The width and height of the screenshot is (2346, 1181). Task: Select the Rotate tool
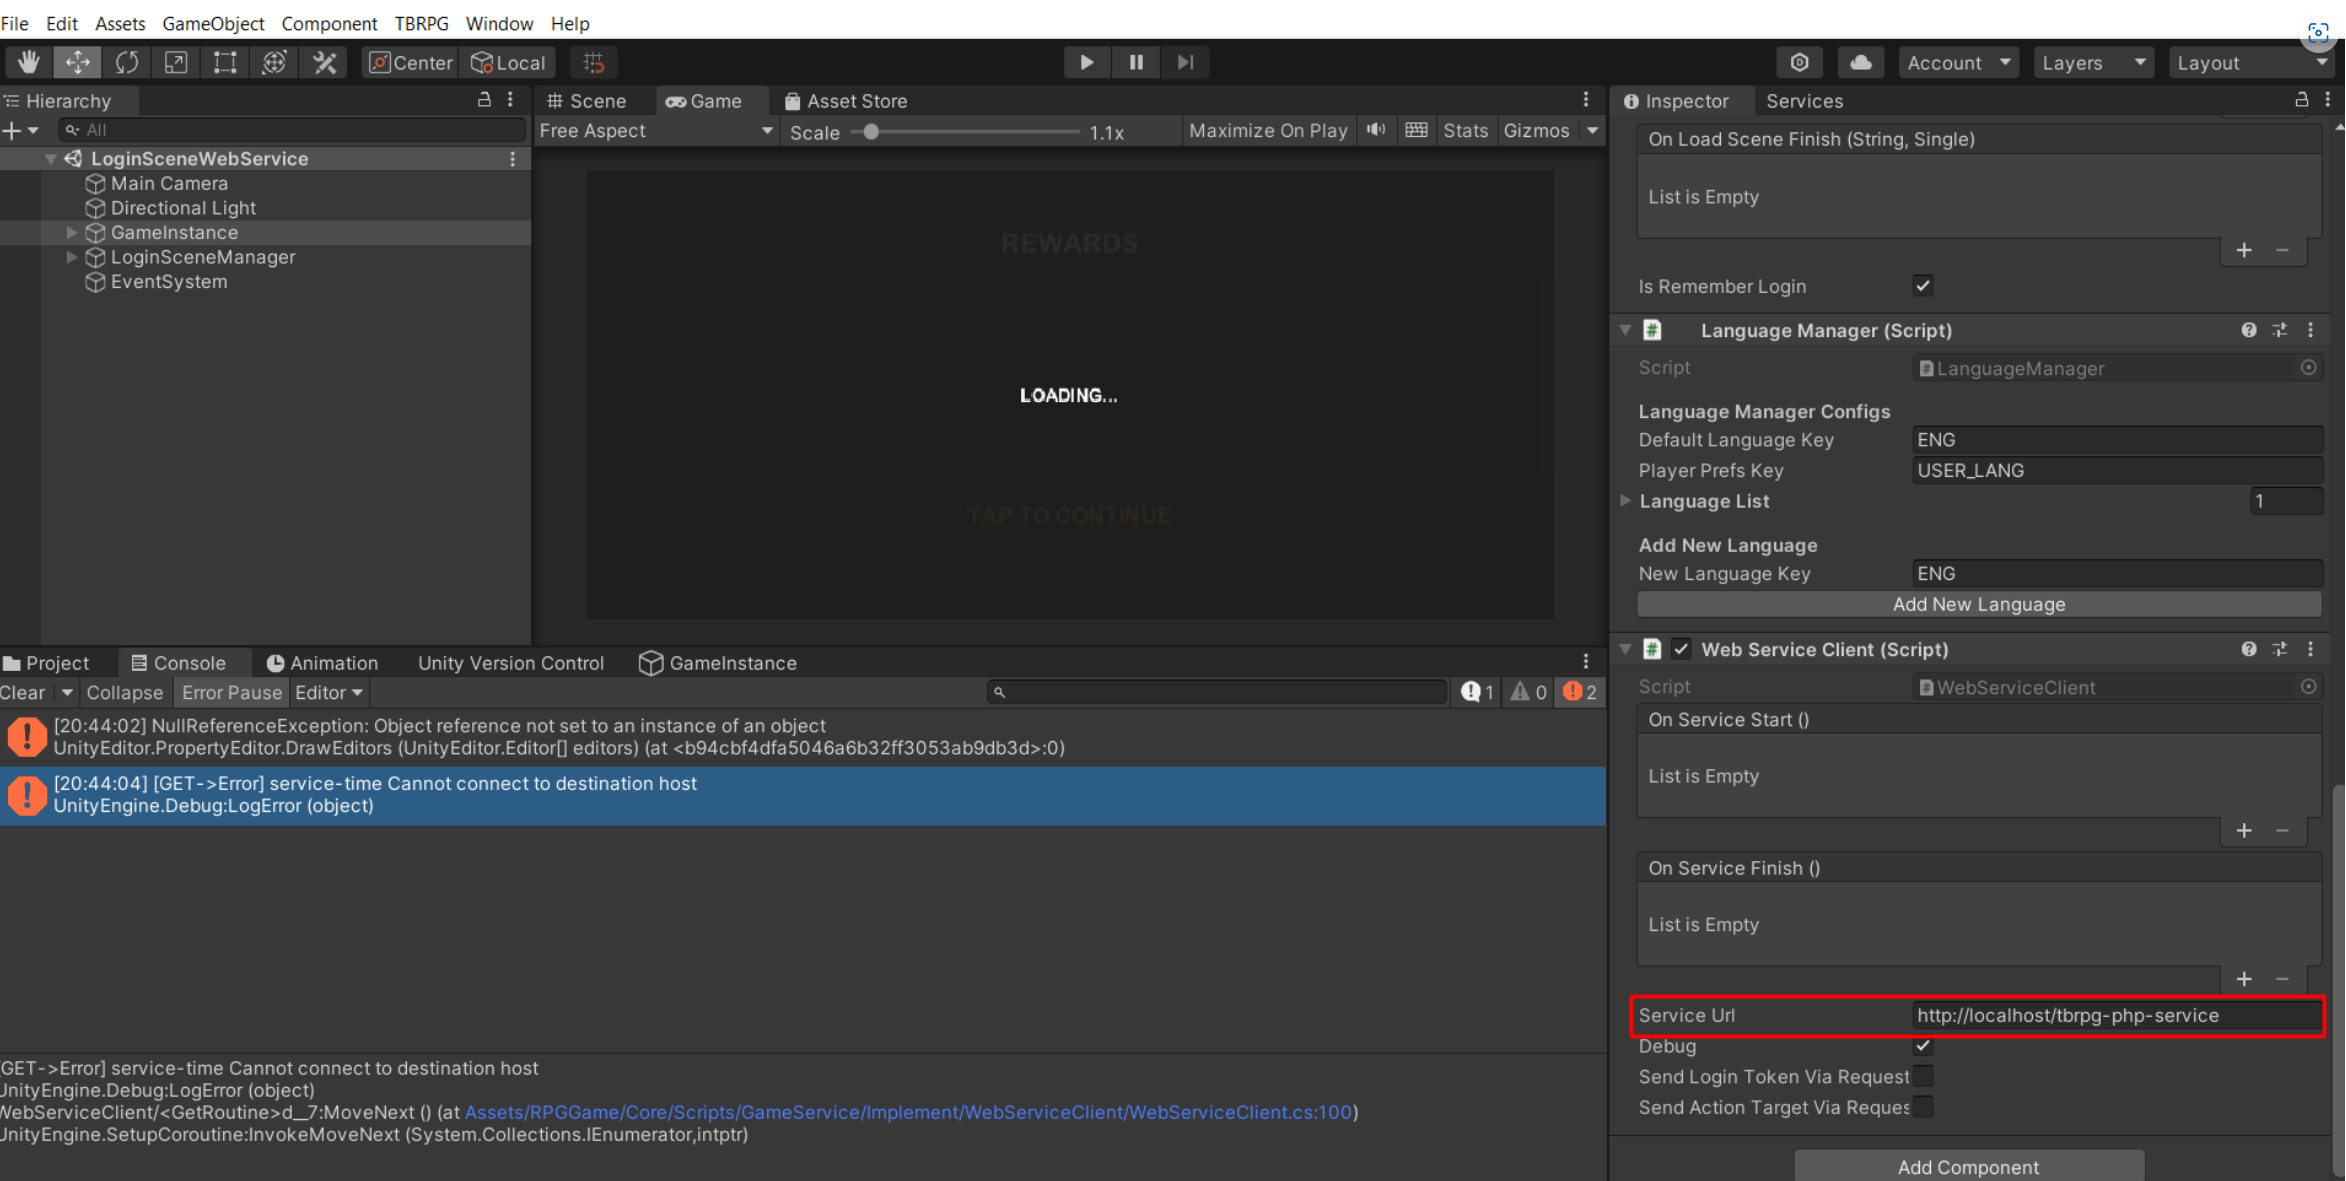(127, 62)
